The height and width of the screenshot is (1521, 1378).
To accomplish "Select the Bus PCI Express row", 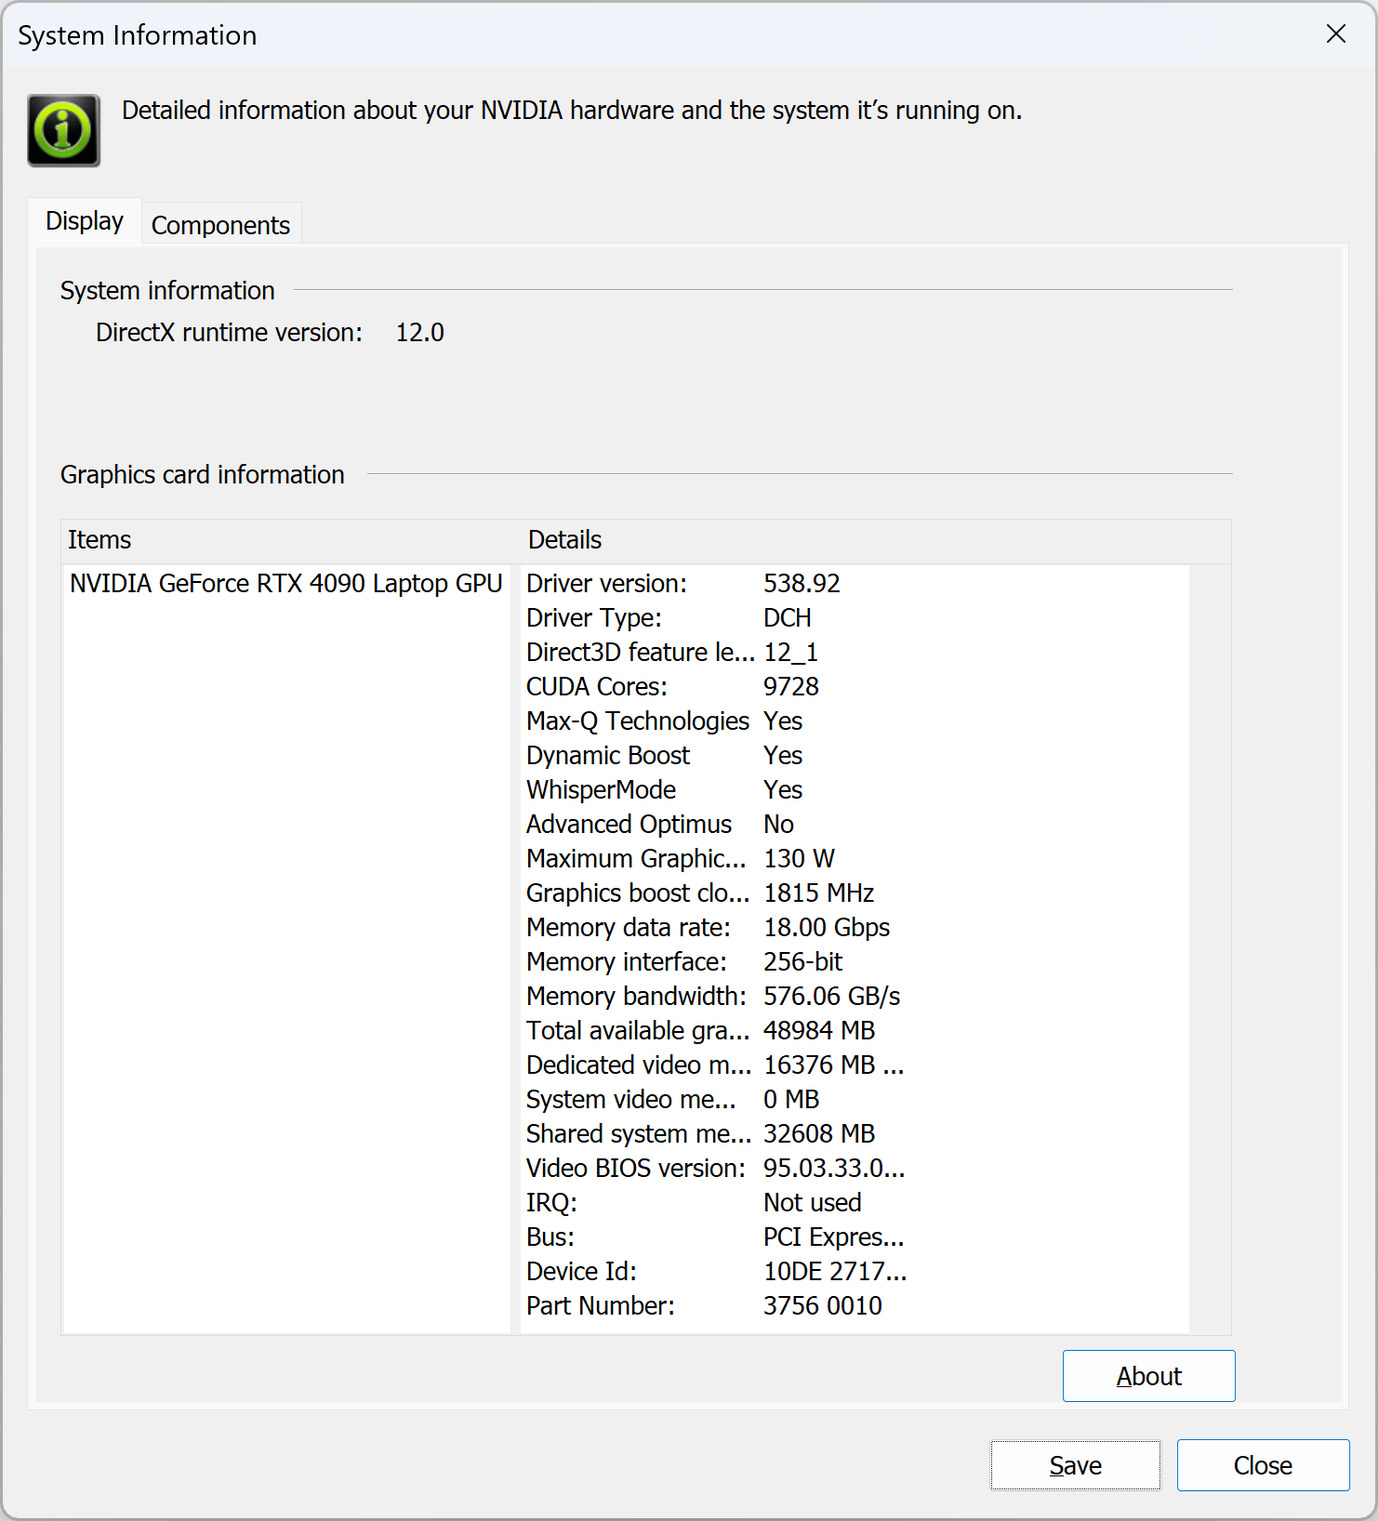I will (855, 1237).
